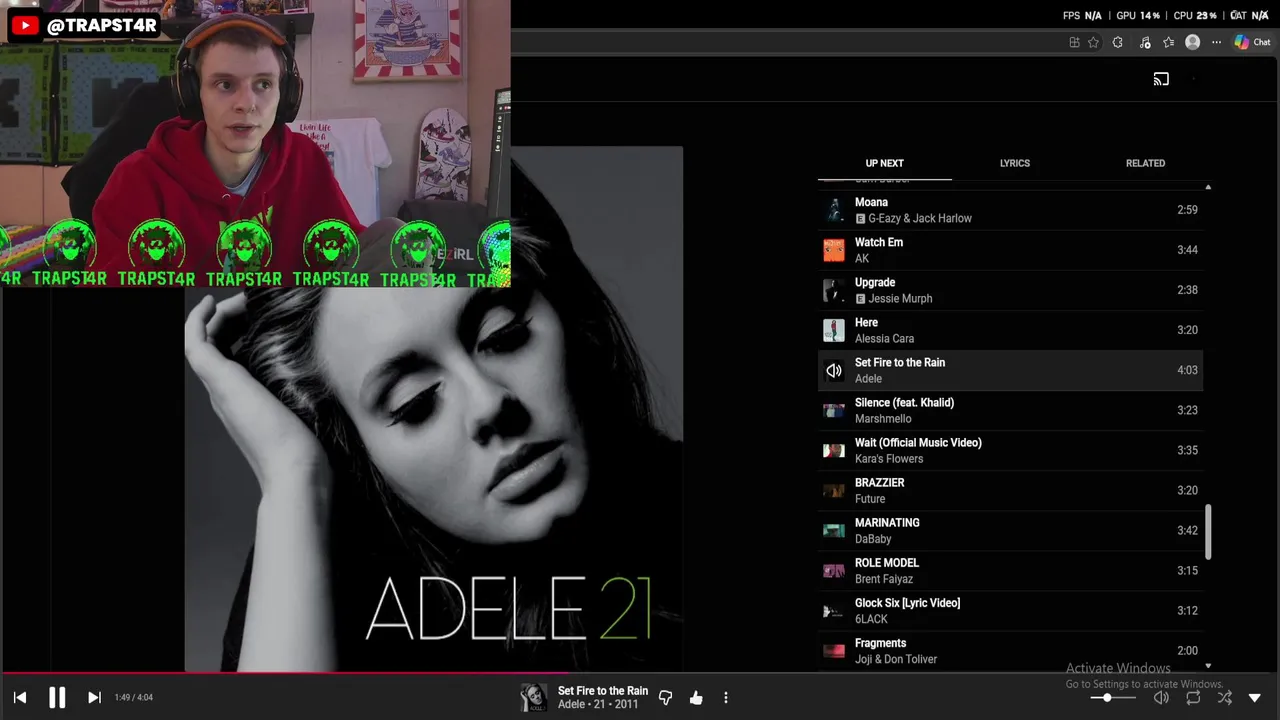Adjust the volume slider

(x=1113, y=698)
